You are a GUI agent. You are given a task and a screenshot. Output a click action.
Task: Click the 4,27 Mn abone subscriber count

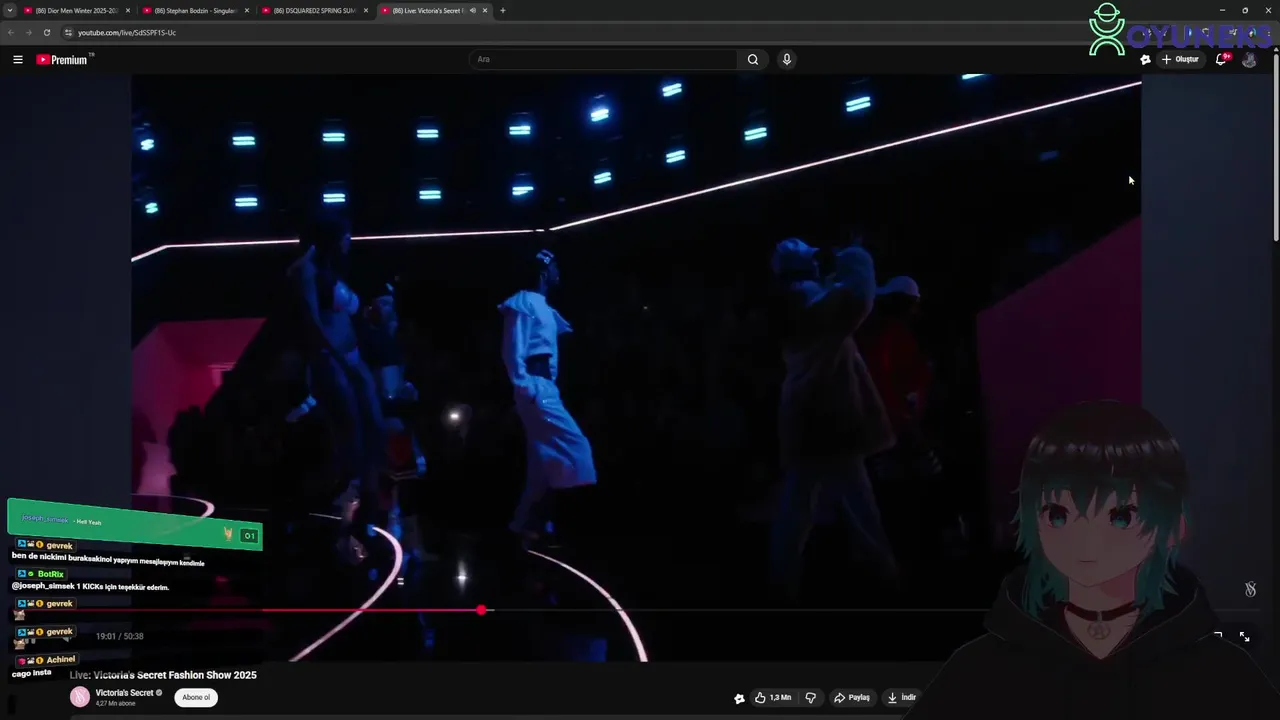click(115, 704)
